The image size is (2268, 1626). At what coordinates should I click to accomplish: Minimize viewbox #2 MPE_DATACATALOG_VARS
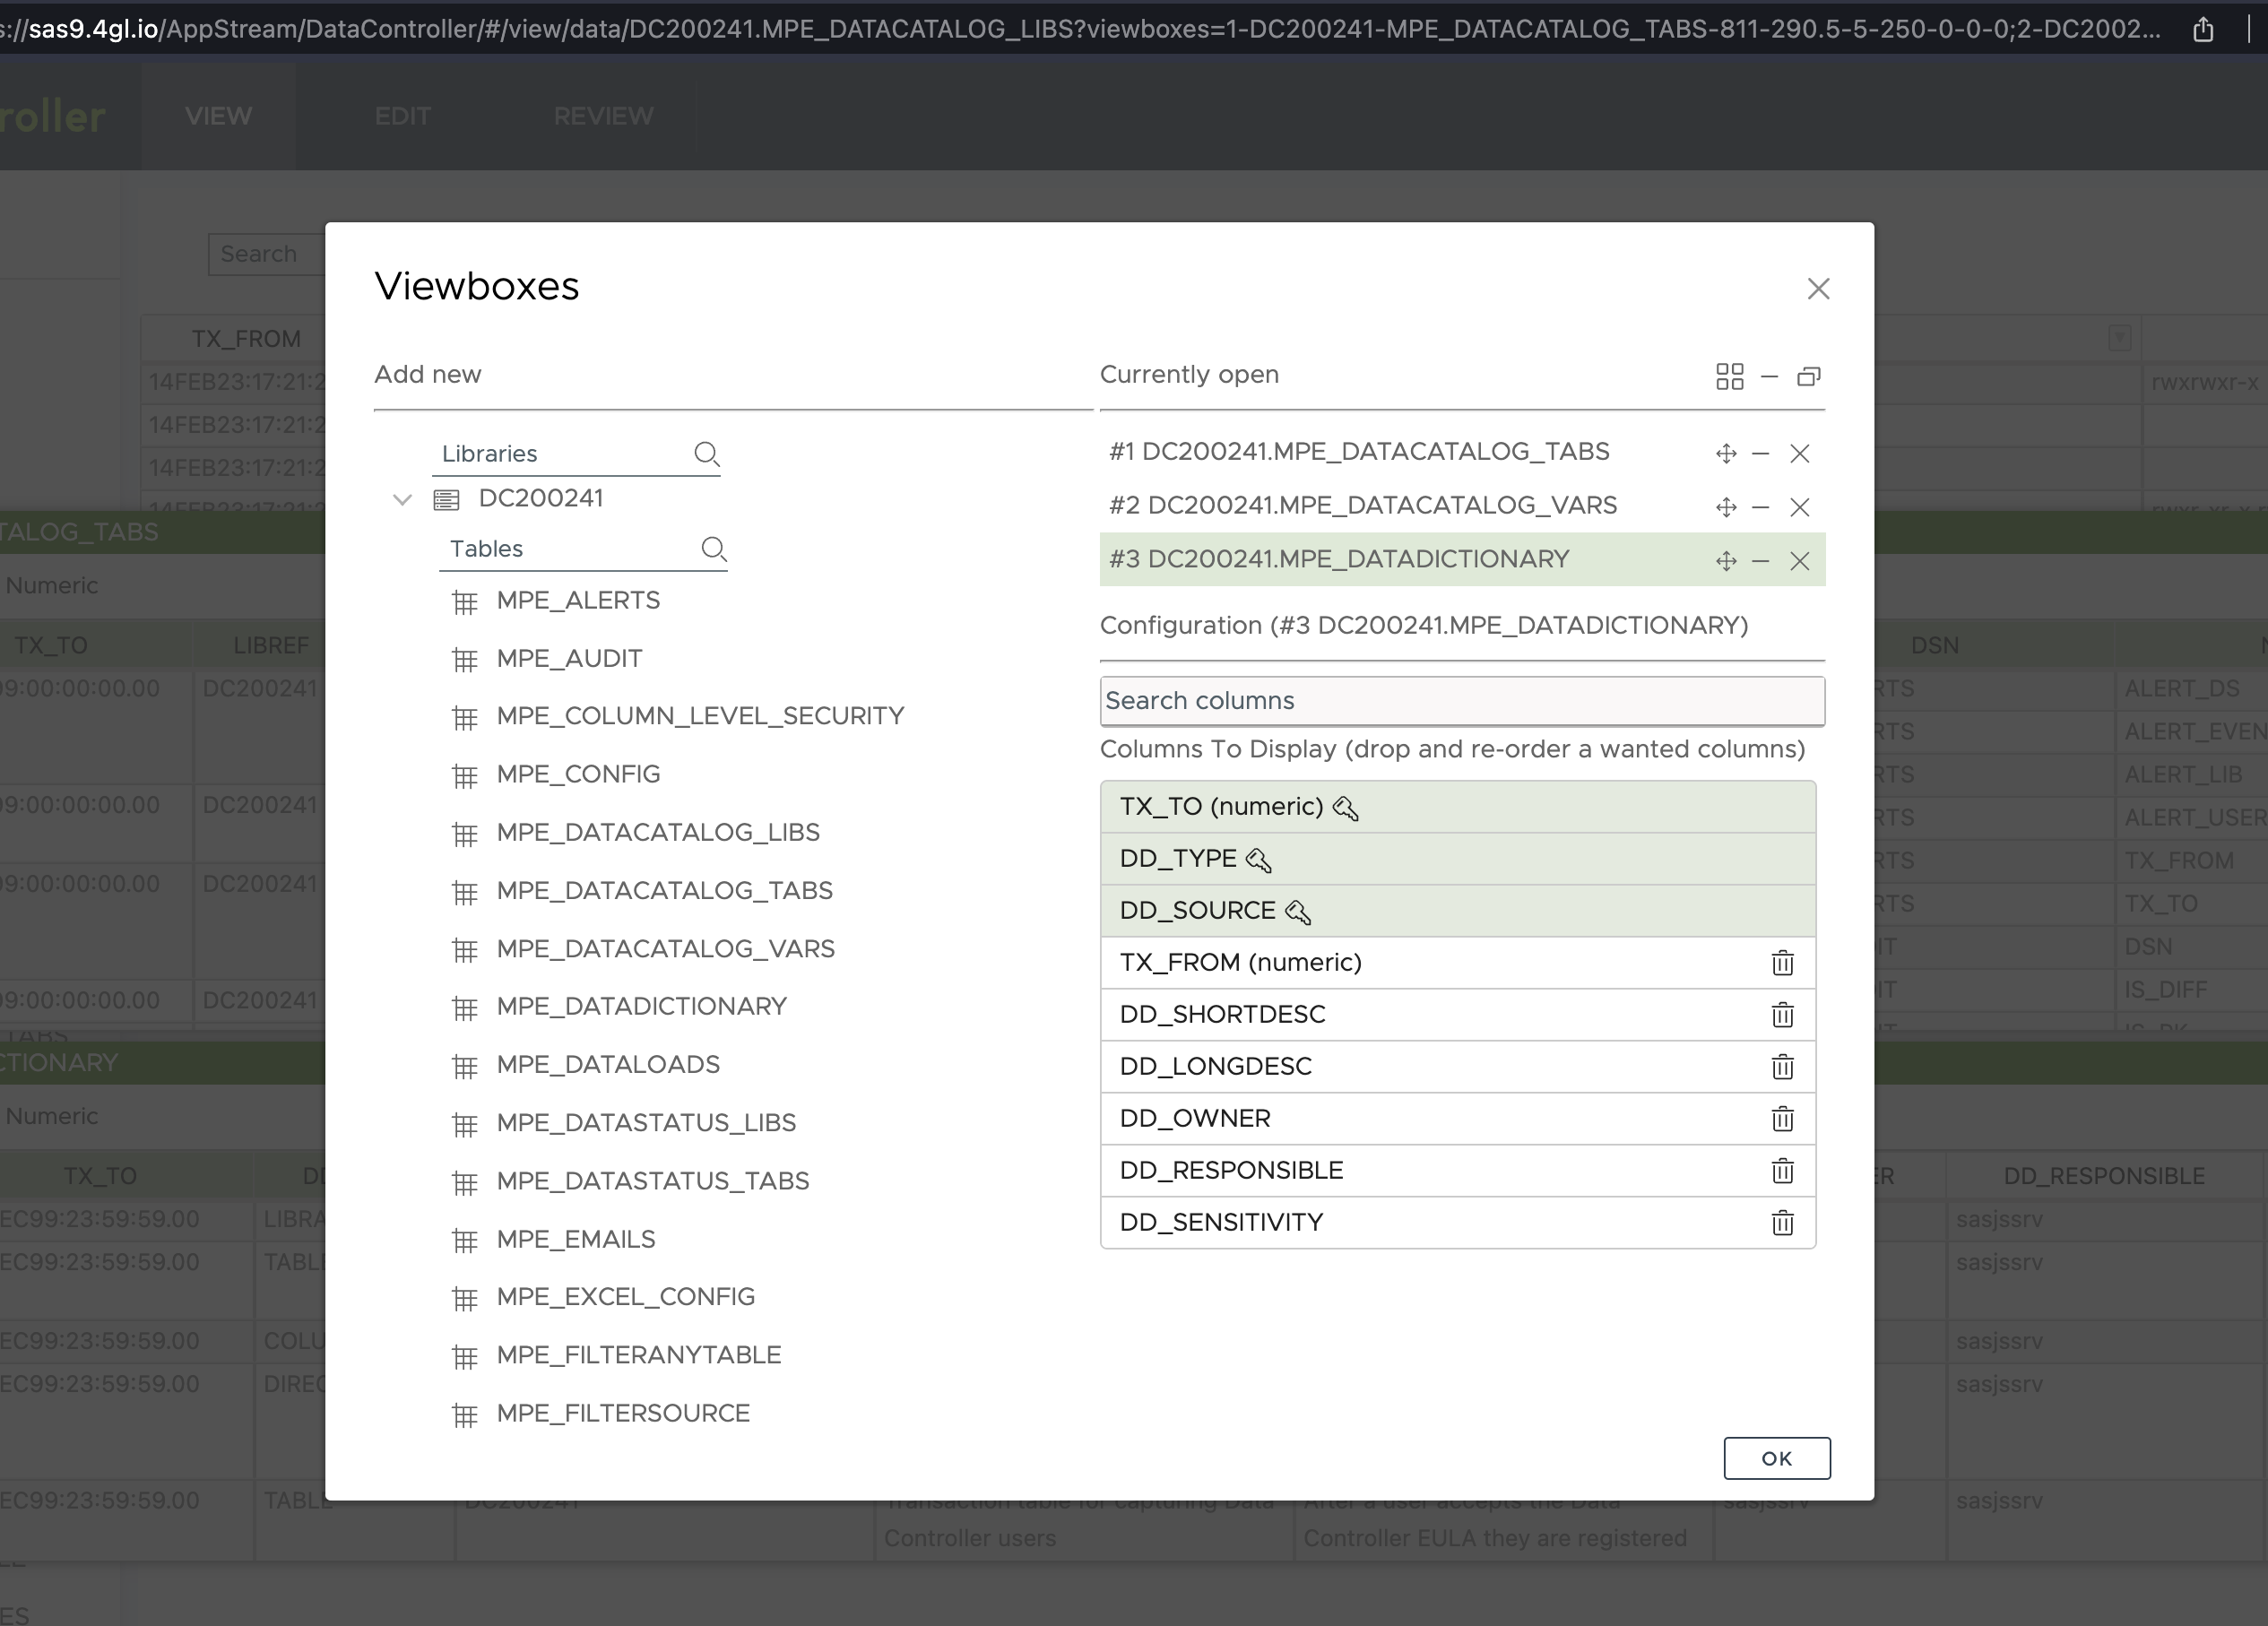point(1761,507)
